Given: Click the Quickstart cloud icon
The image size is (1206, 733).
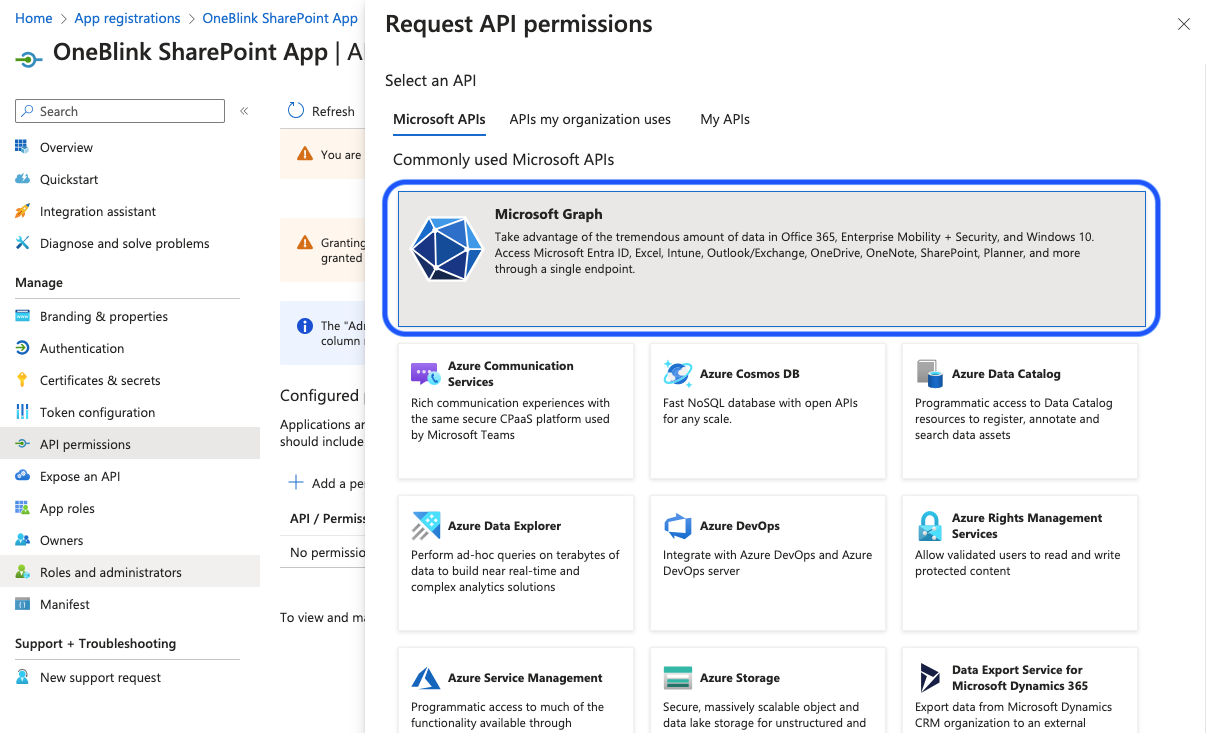Looking at the screenshot, I should [22, 179].
